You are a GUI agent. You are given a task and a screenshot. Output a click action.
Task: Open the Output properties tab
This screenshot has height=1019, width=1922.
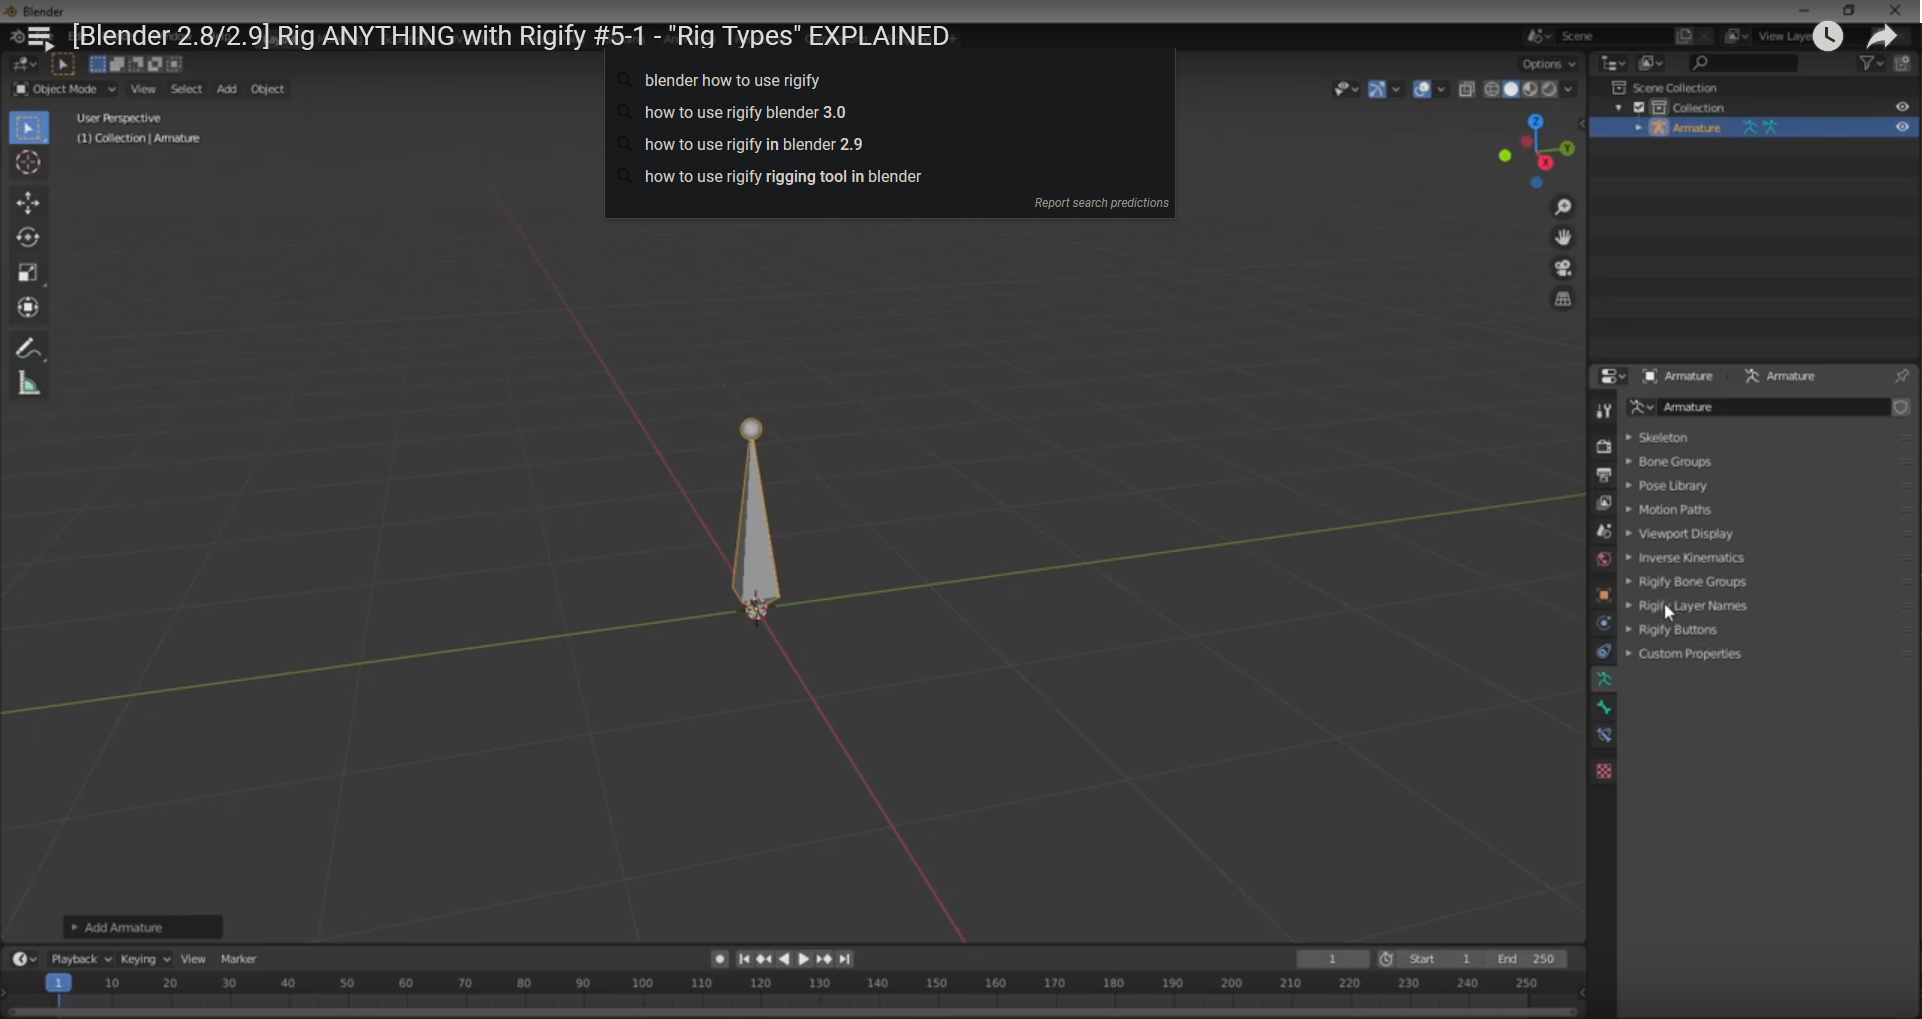[x=1604, y=475]
